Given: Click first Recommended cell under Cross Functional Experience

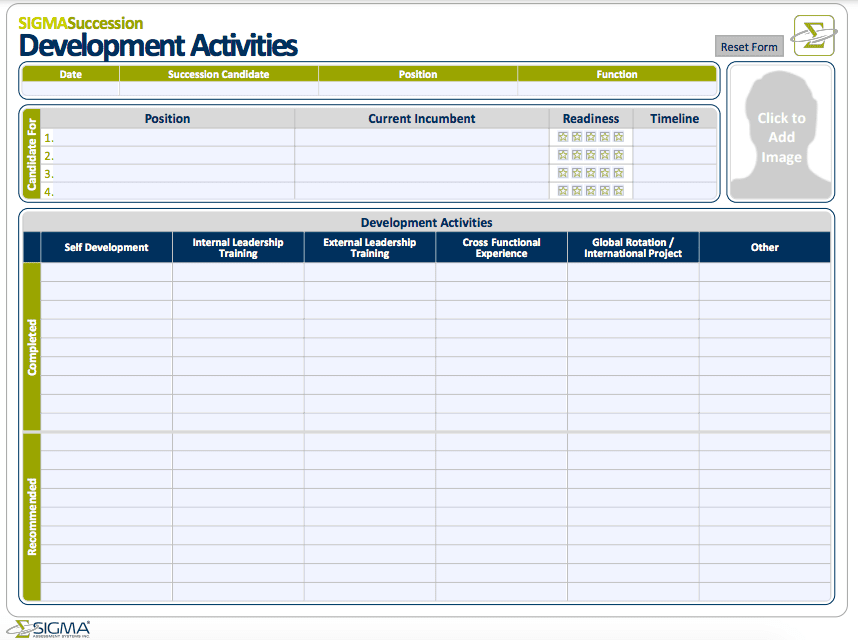Looking at the screenshot, I should click(x=501, y=442).
